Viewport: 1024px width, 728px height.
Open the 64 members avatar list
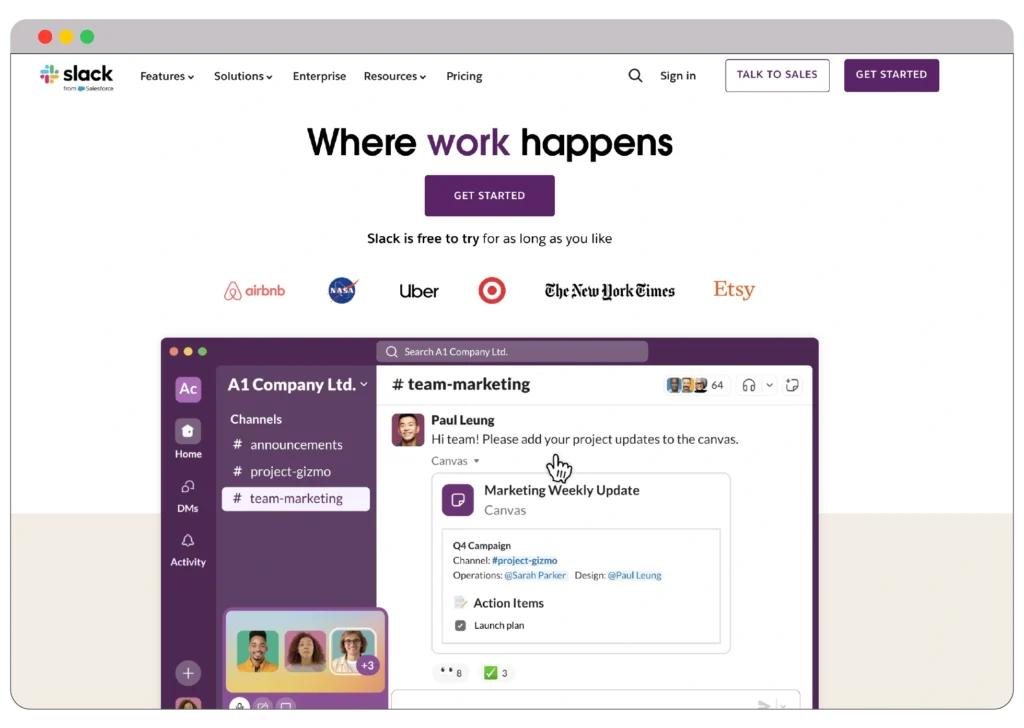(695, 385)
